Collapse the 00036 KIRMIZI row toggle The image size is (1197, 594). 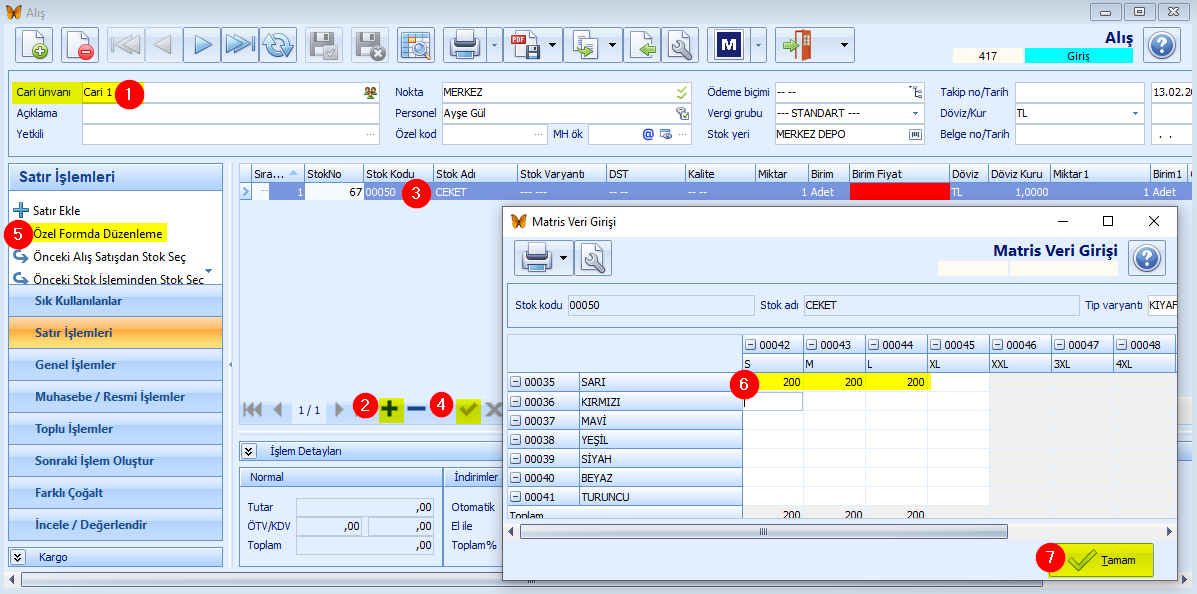(x=517, y=402)
